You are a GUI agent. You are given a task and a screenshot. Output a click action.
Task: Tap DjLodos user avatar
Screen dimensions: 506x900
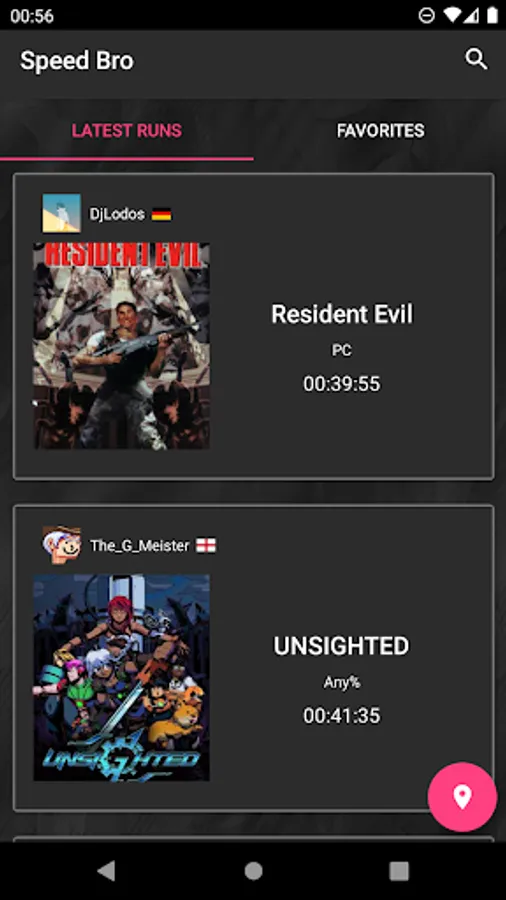[x=61, y=214]
